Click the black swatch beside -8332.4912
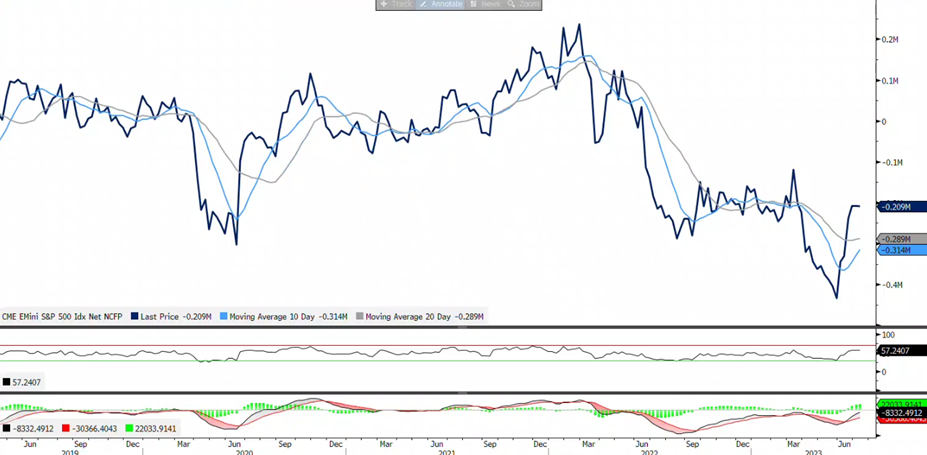This screenshot has height=455, width=927. click(x=7, y=429)
